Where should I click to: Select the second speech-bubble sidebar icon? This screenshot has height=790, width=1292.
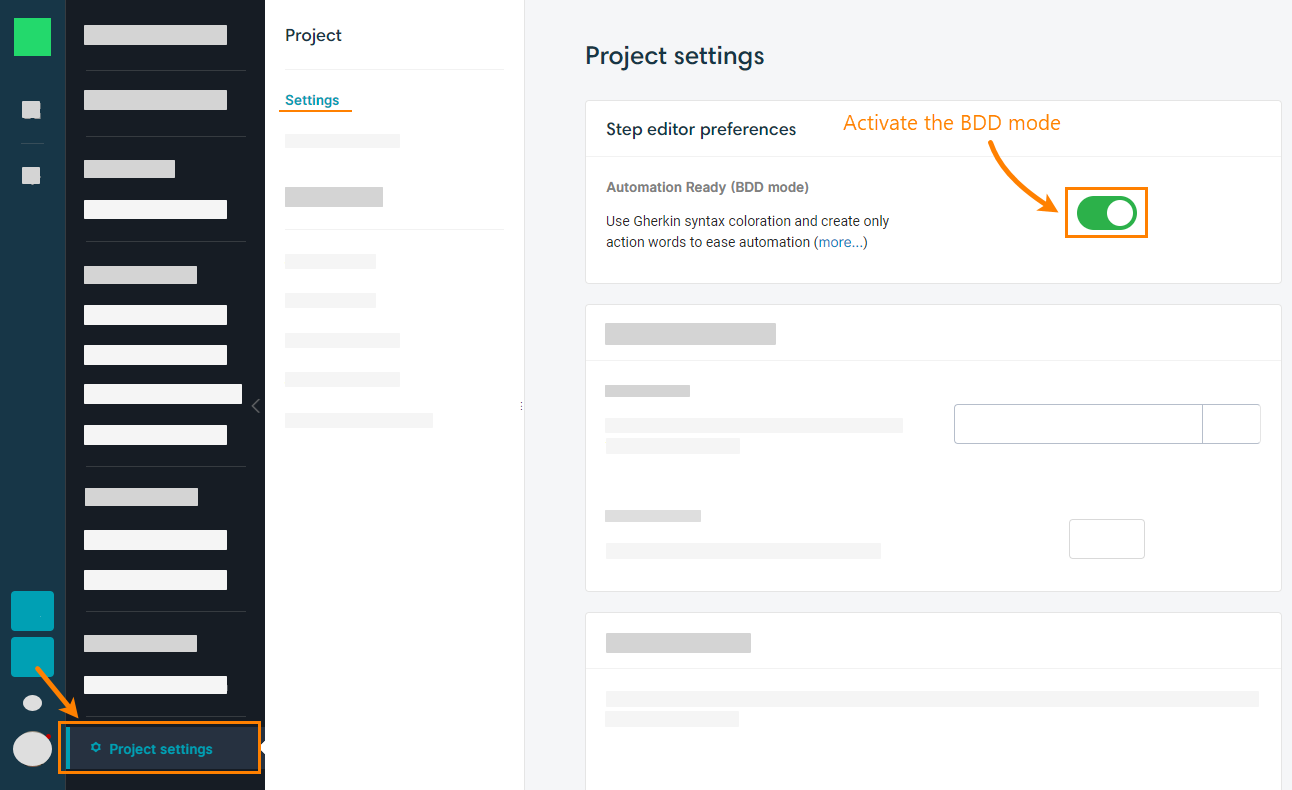pos(31,176)
